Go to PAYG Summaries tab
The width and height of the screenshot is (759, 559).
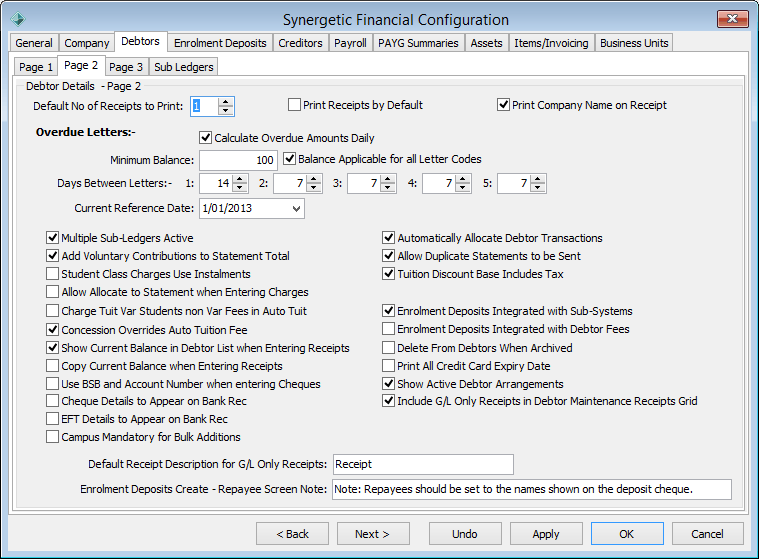tap(418, 43)
